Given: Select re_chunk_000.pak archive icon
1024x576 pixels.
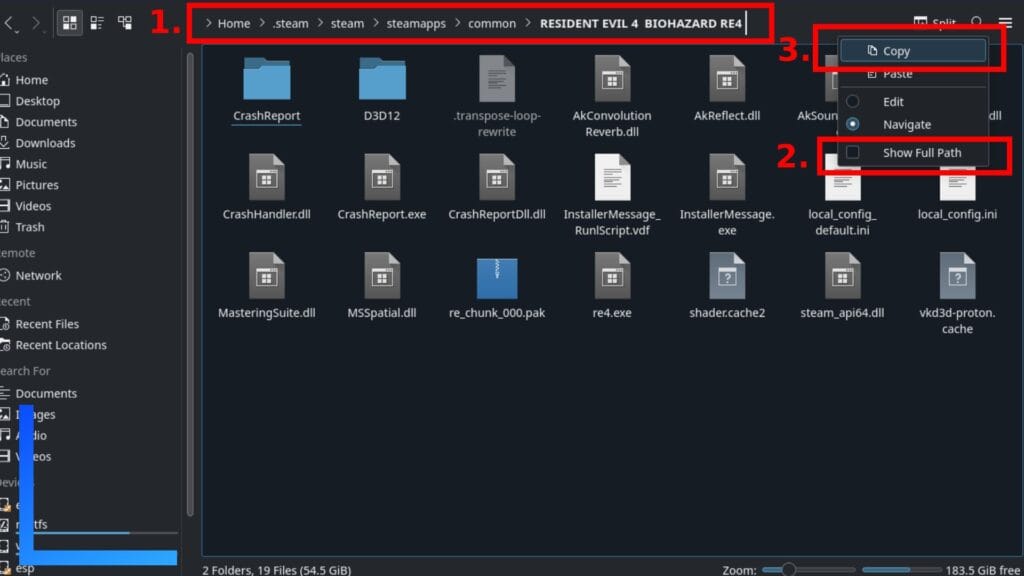Looking at the screenshot, I should 497,275.
